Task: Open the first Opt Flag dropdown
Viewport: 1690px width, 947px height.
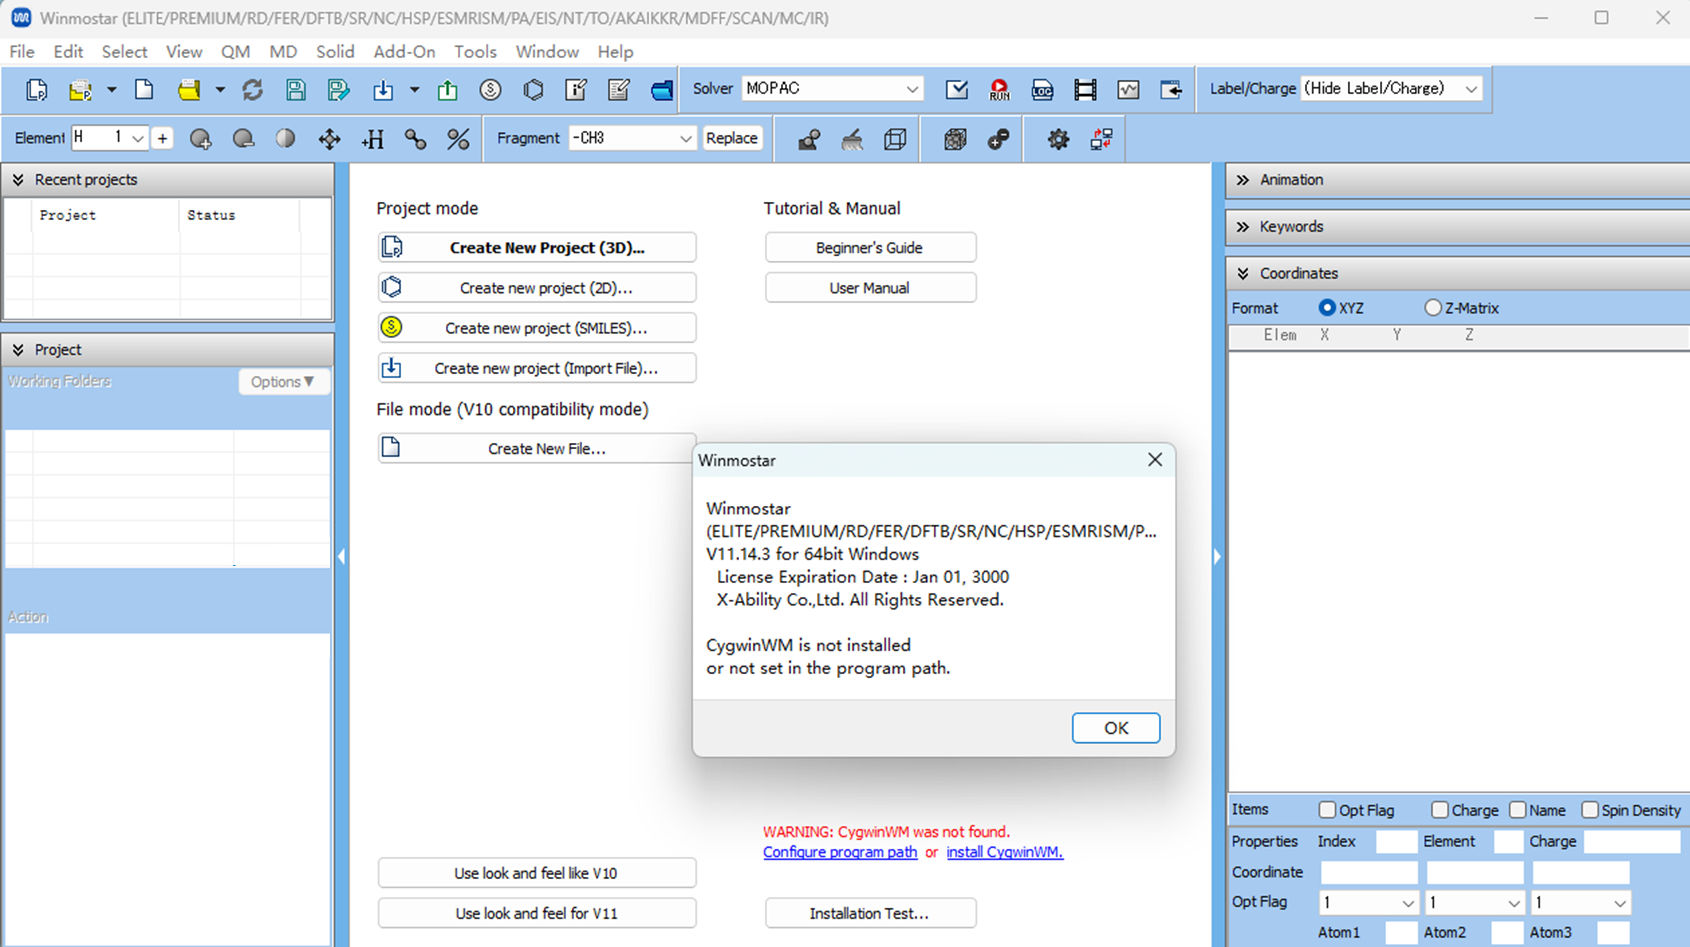Action: (x=1369, y=902)
